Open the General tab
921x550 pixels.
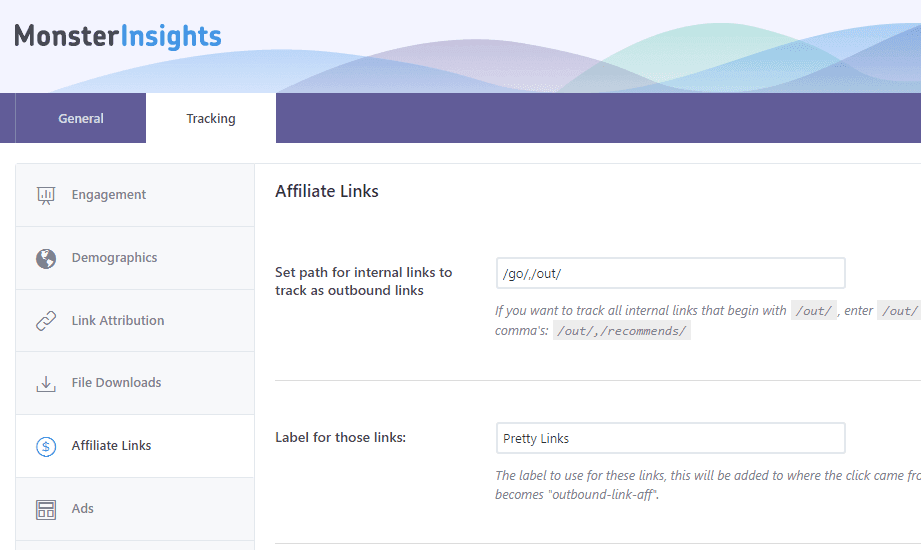click(81, 118)
